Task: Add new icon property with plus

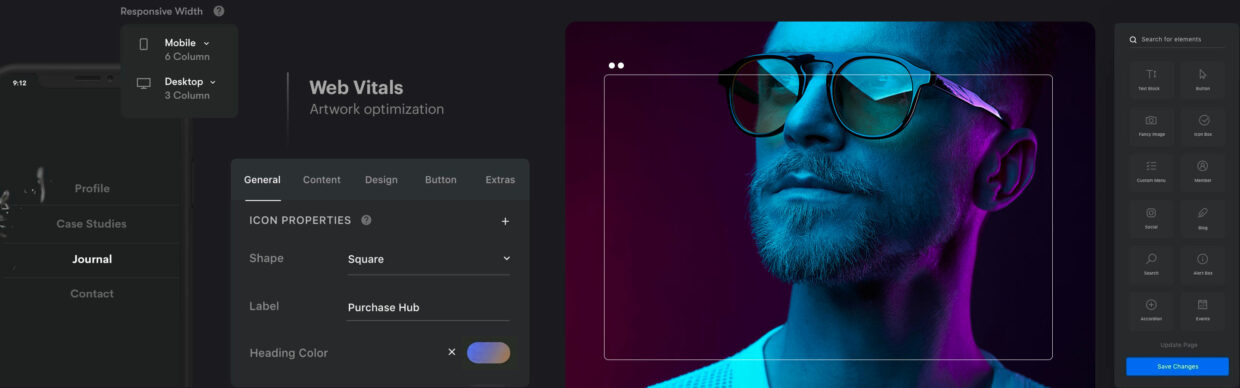Action: 505,221
